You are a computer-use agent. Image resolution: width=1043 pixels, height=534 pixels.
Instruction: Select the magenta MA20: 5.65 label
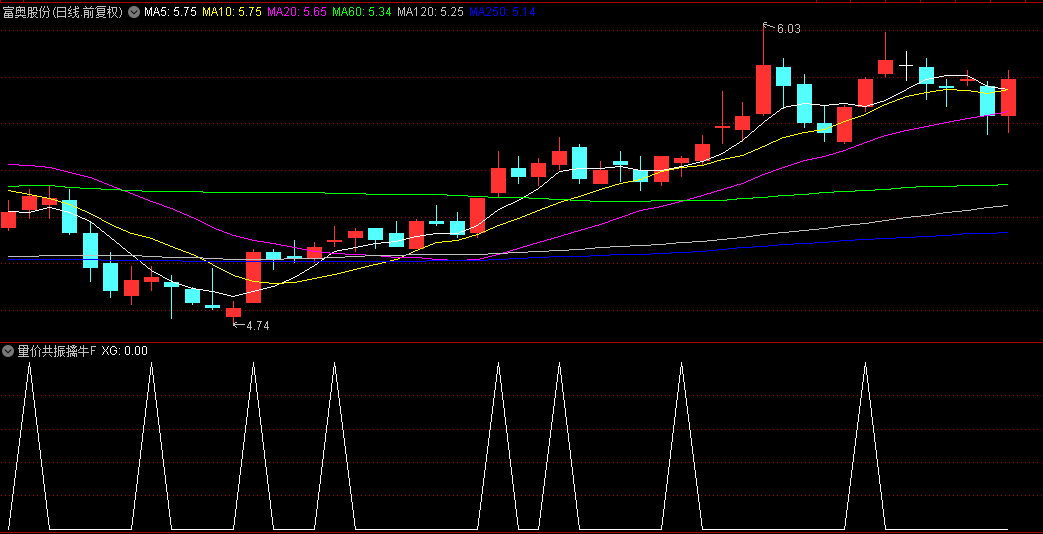tap(297, 12)
